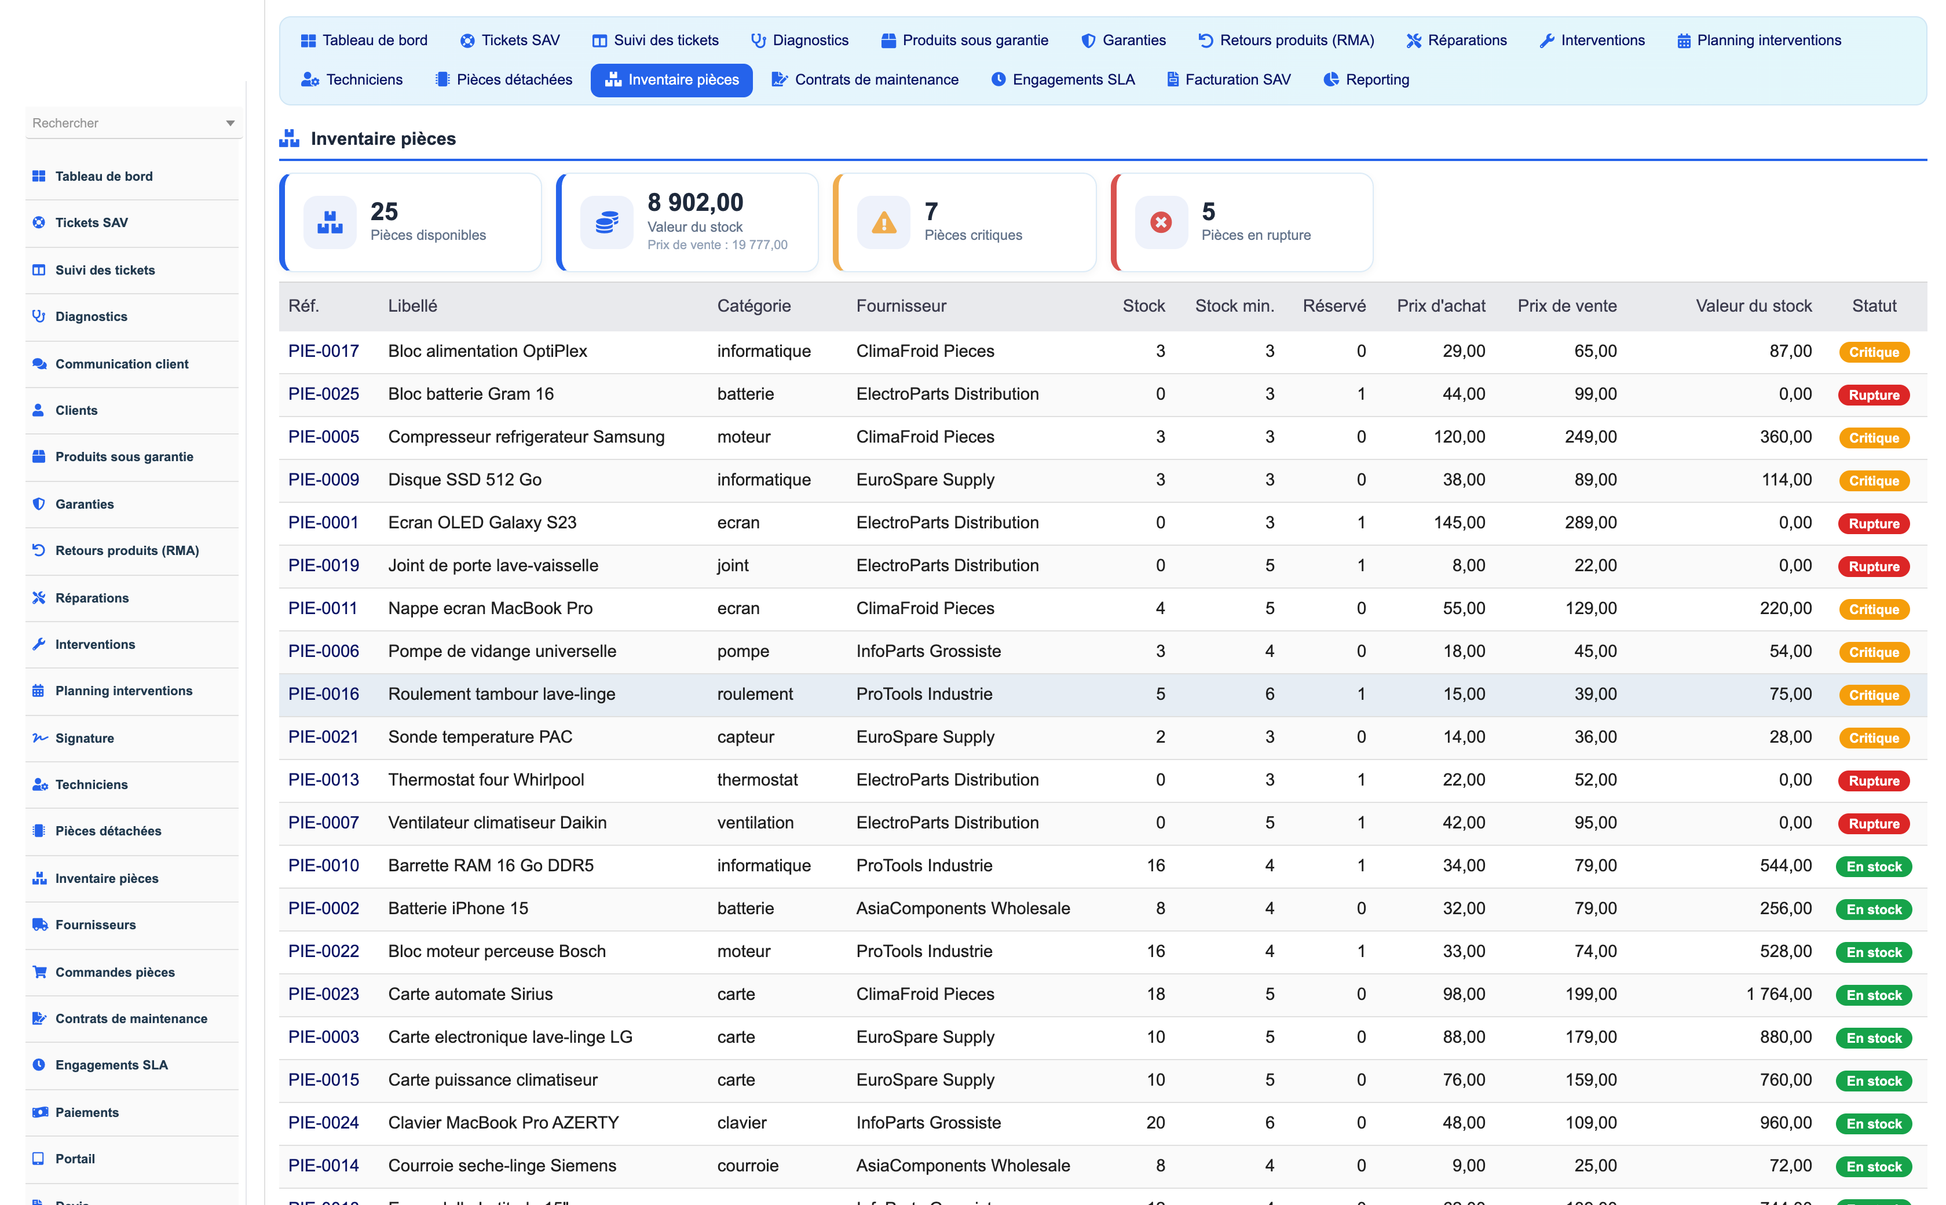This screenshot has width=1946, height=1205.
Task: Click the Paiements banknote icon in sidebar
Action: point(39,1112)
